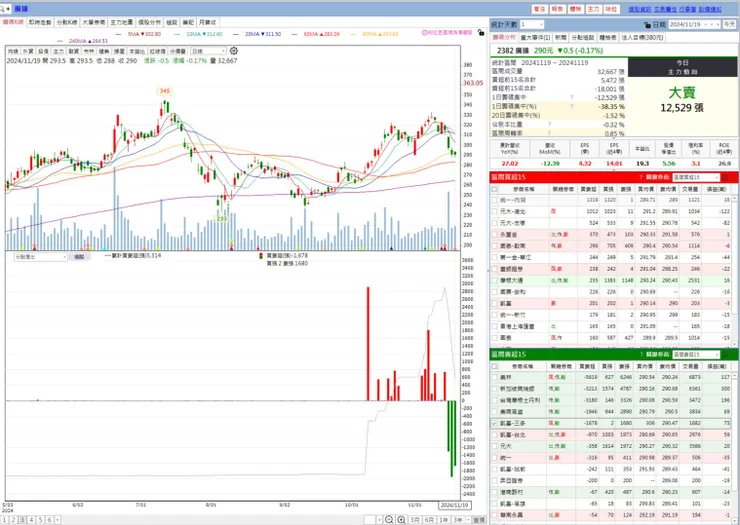The height and width of the screenshot is (525, 740).
Task: Click zoom out magnifier below chart
Action: click(x=389, y=519)
